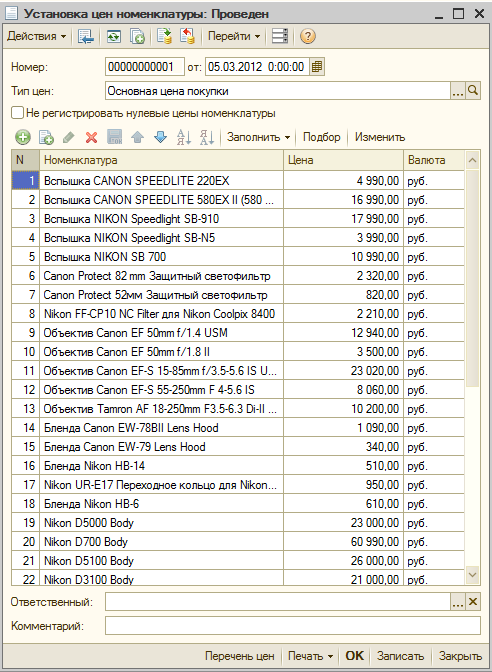This screenshot has width=492, height=672.
Task: Click price cell 16 990,00
Action: pyautogui.click(x=343, y=200)
